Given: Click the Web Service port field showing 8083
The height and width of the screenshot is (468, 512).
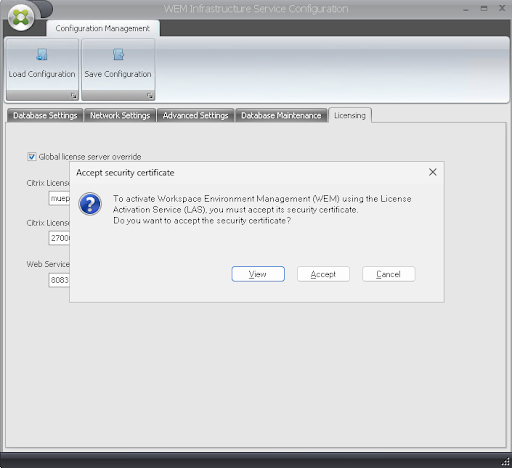Looking at the screenshot, I should [x=59, y=280].
